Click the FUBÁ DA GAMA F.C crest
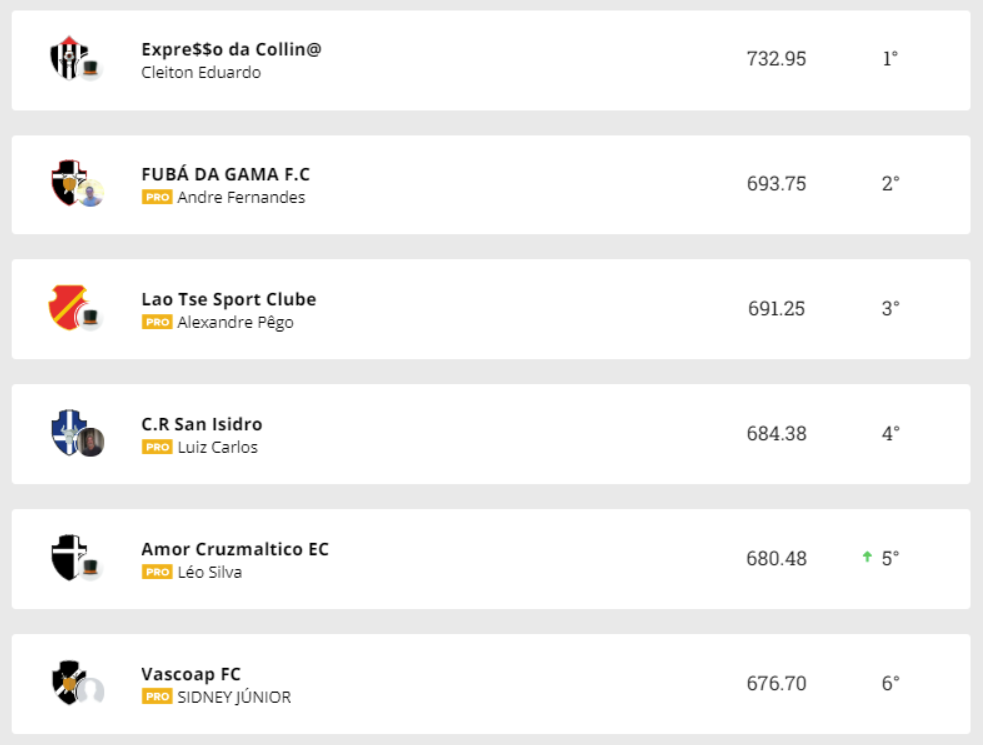 click(x=68, y=182)
